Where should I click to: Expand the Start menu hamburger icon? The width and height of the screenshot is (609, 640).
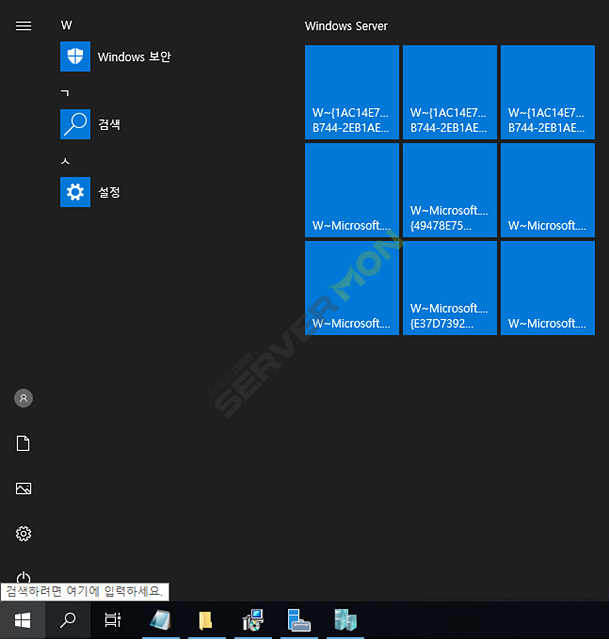point(23,26)
